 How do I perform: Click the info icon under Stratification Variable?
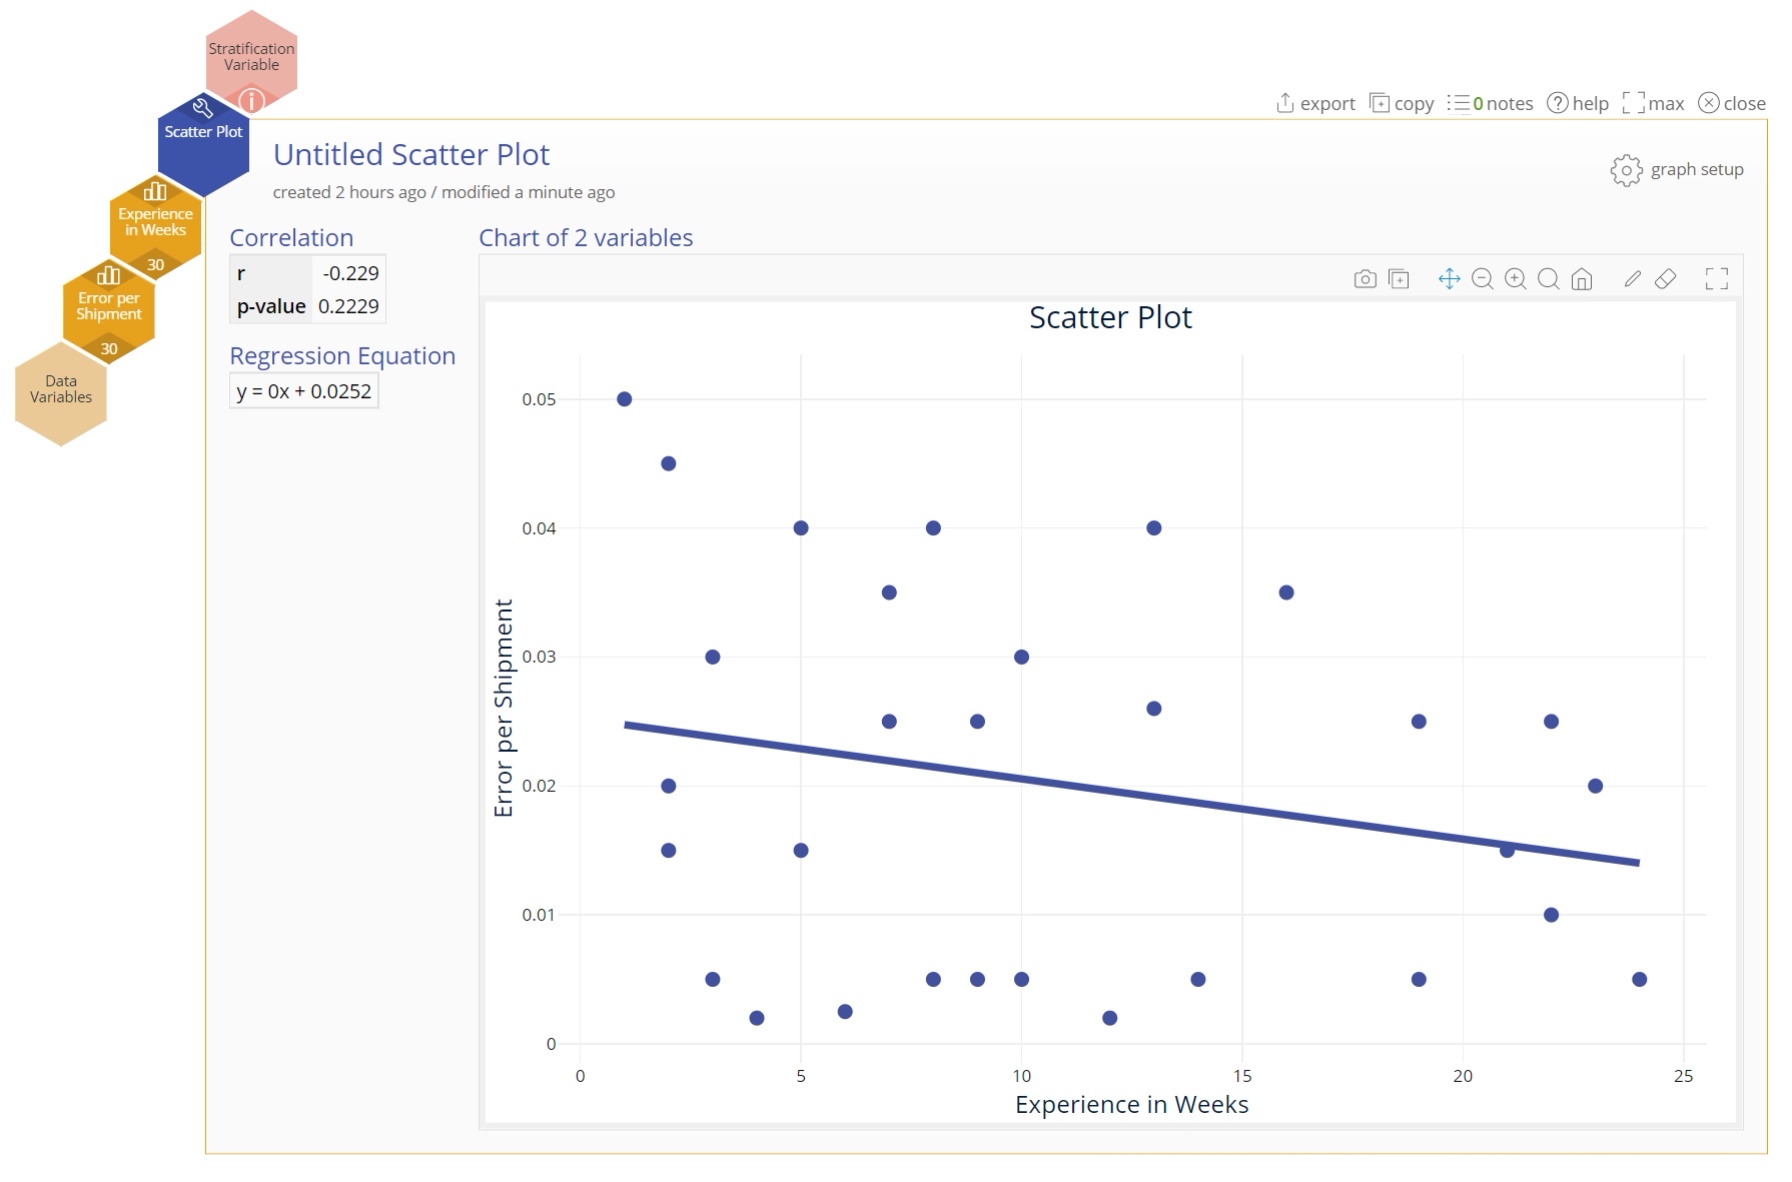click(252, 100)
